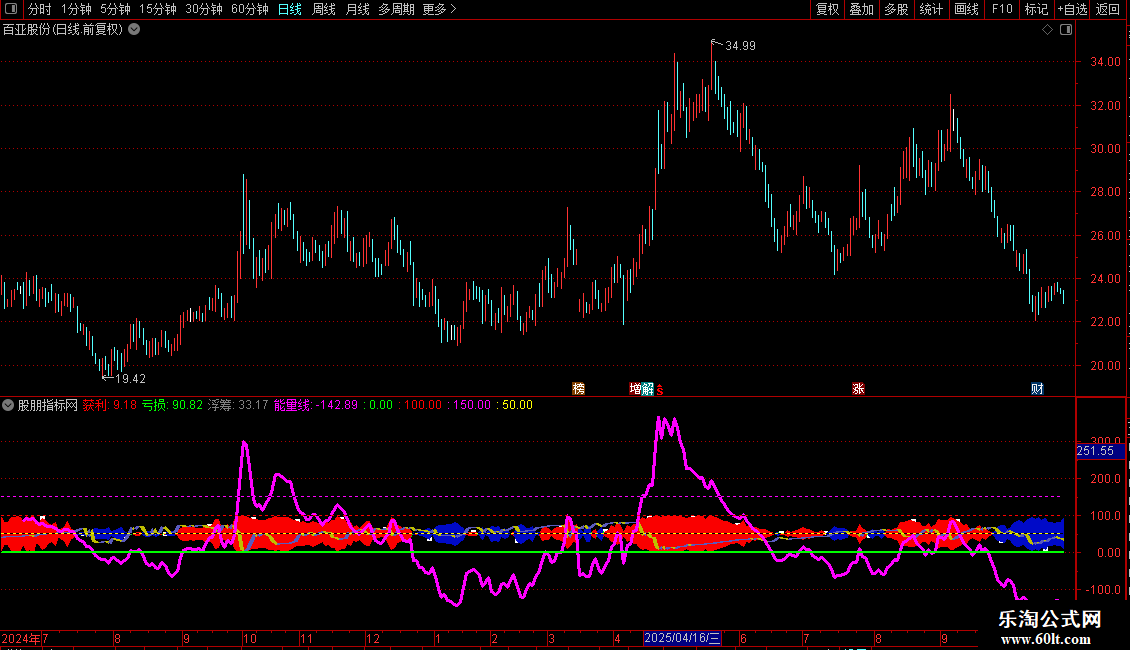The width and height of the screenshot is (1130, 650).
Task: Click the 251.55 value marker on axis
Action: pyautogui.click(x=1095, y=451)
